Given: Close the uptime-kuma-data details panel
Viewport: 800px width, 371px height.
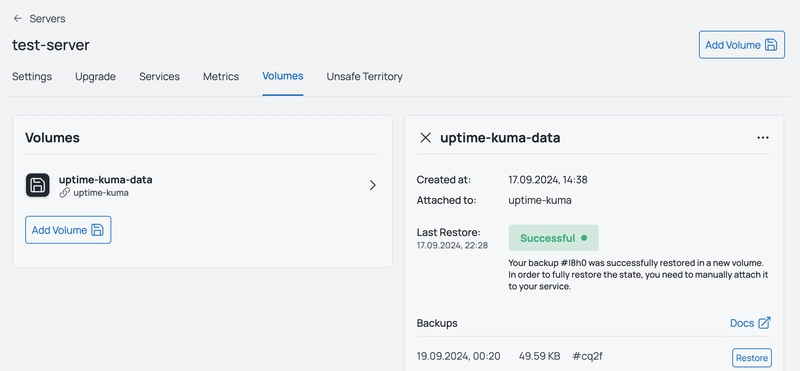Looking at the screenshot, I should coord(426,138).
